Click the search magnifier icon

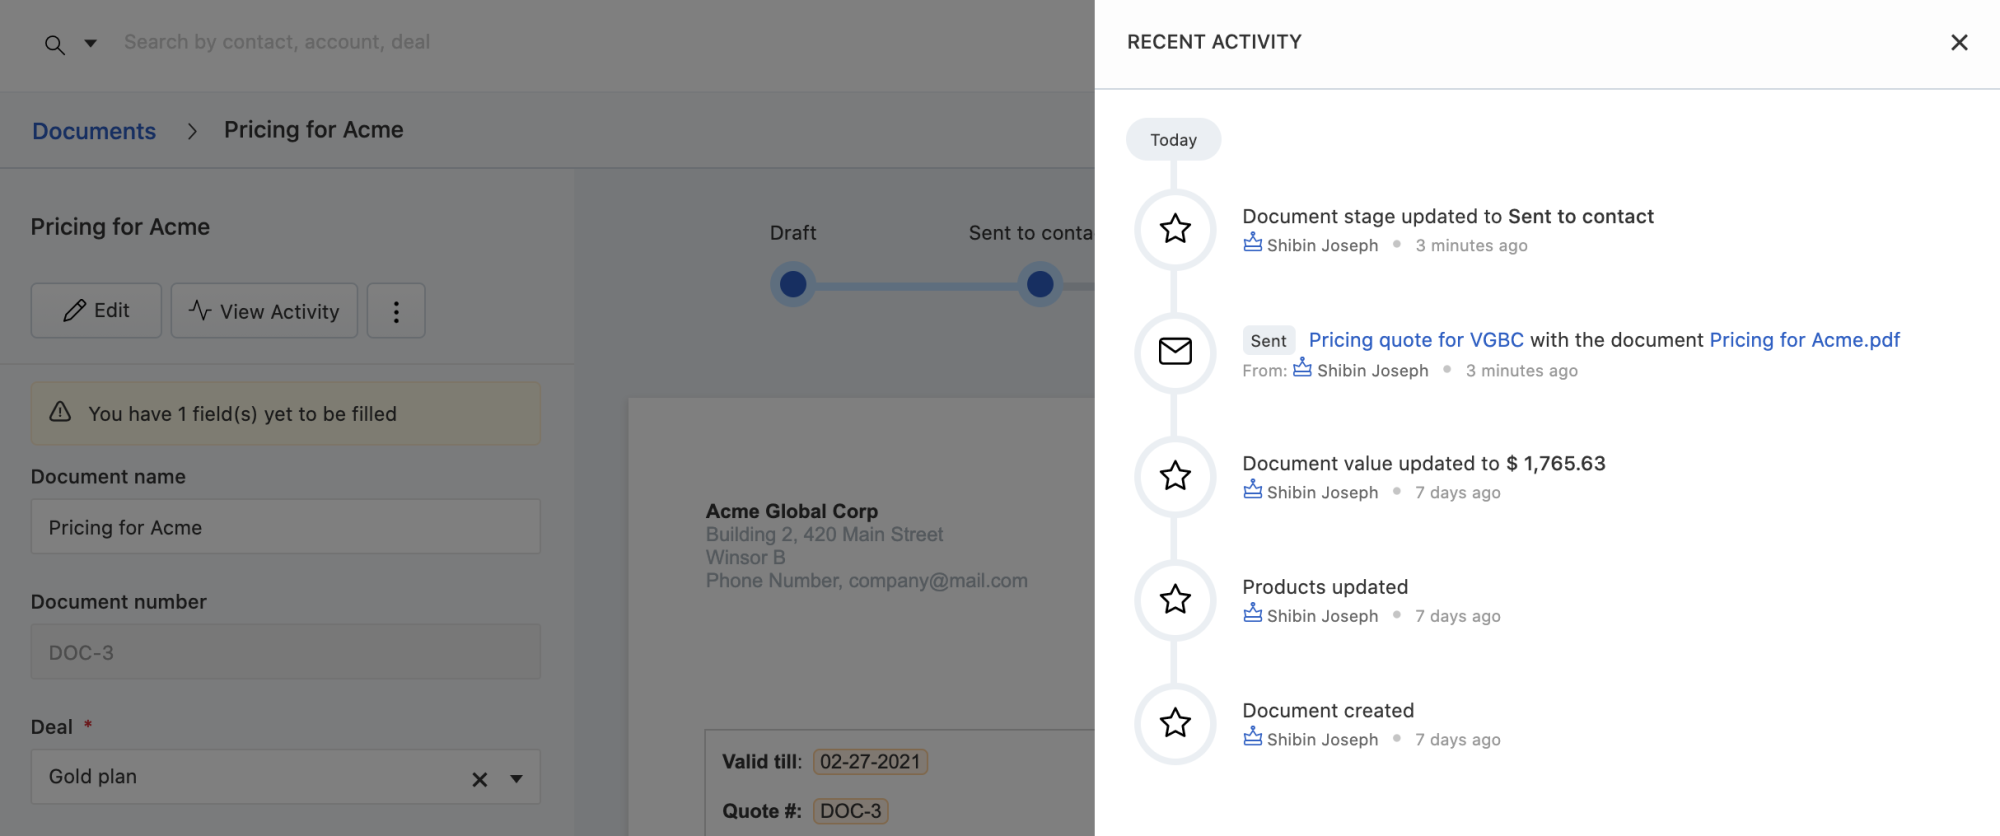tap(55, 44)
